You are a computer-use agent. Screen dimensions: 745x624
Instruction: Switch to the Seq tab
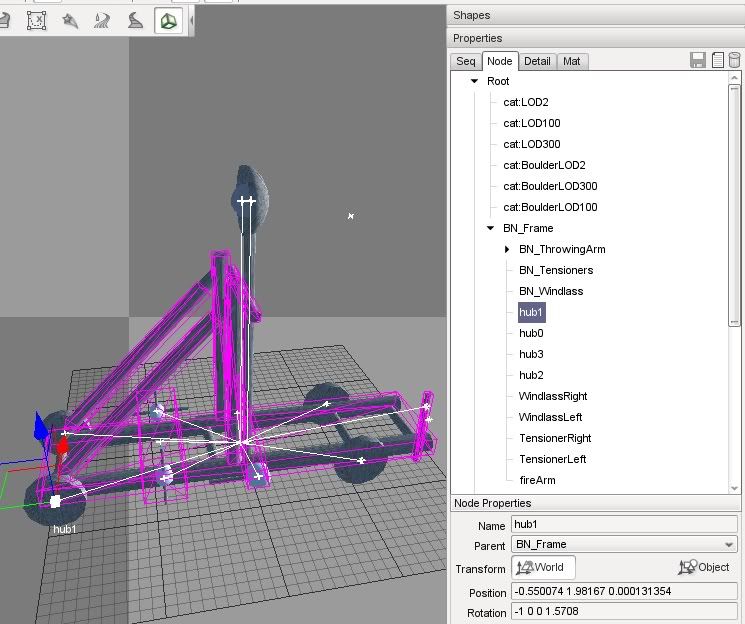pyautogui.click(x=466, y=61)
